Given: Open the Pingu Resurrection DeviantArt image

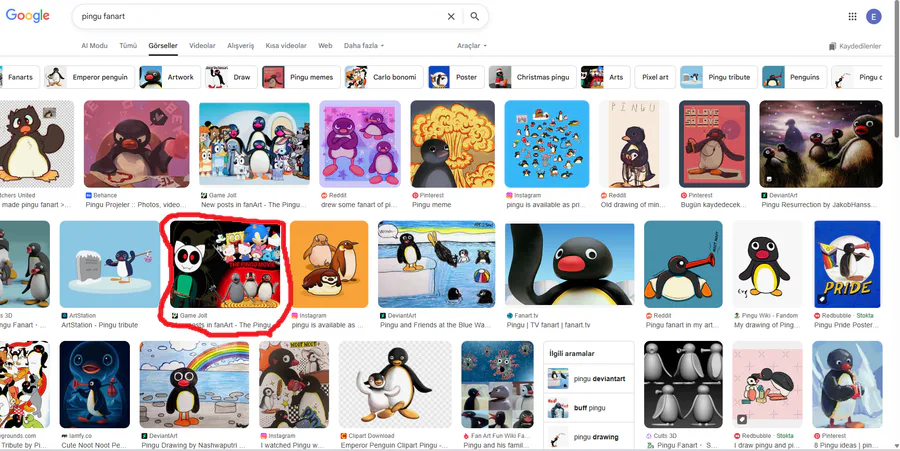Looking at the screenshot, I should pos(821,144).
